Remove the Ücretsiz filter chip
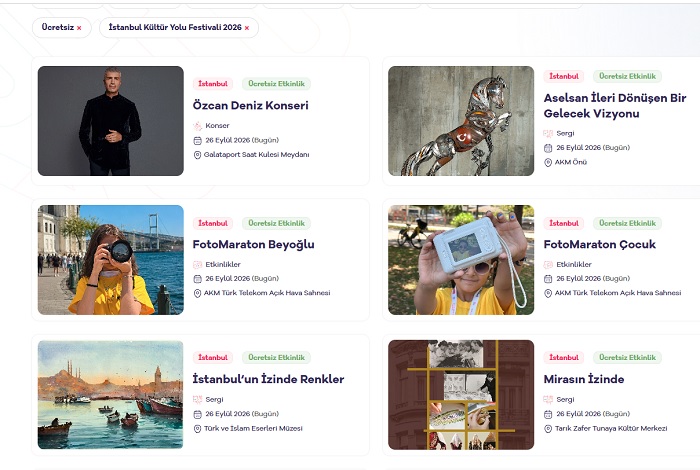This screenshot has width=700, height=470. [79, 28]
